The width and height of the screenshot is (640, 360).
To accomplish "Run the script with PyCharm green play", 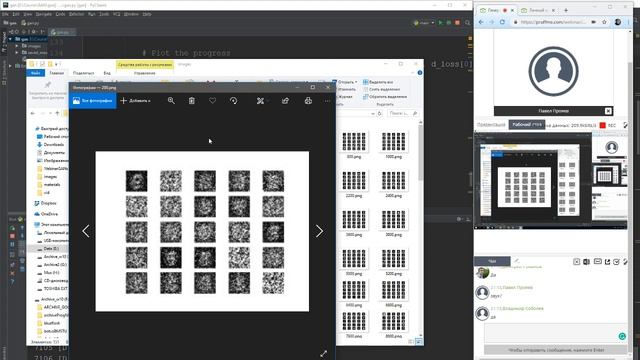I will click(440, 23).
